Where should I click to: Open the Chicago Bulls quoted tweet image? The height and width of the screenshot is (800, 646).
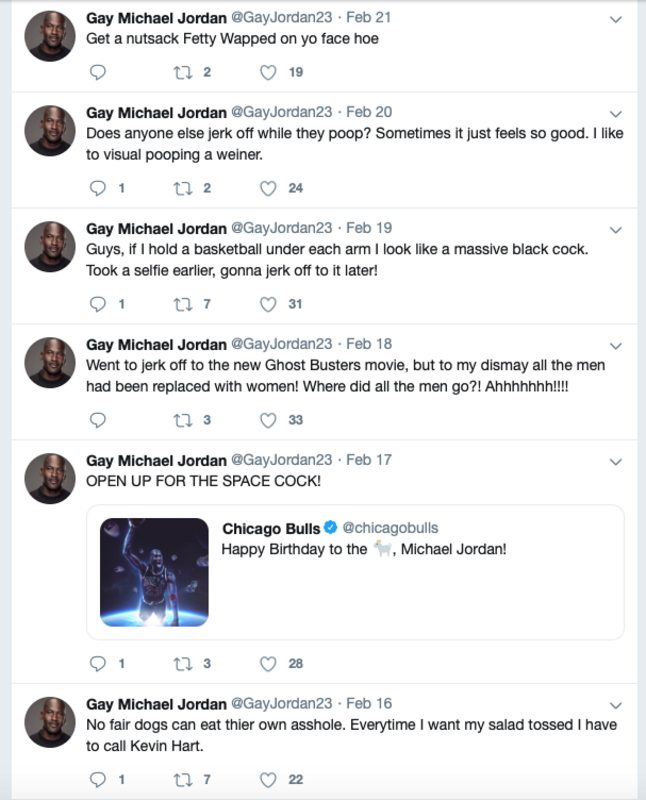coord(154,572)
